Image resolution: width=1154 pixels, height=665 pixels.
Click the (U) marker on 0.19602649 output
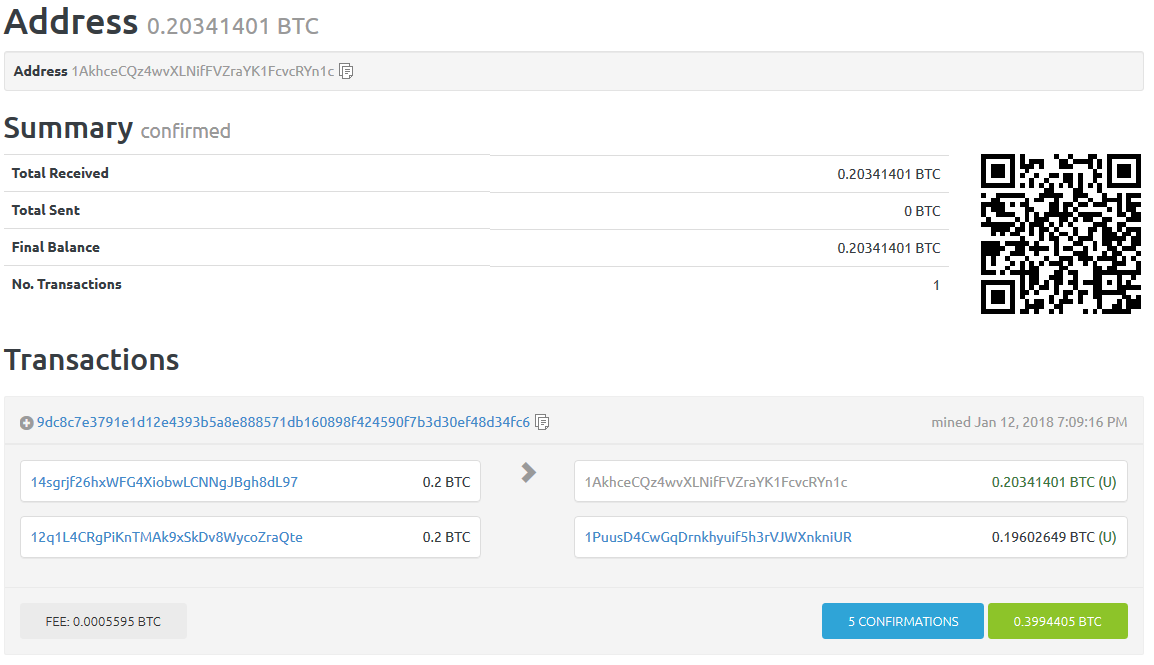1107,538
